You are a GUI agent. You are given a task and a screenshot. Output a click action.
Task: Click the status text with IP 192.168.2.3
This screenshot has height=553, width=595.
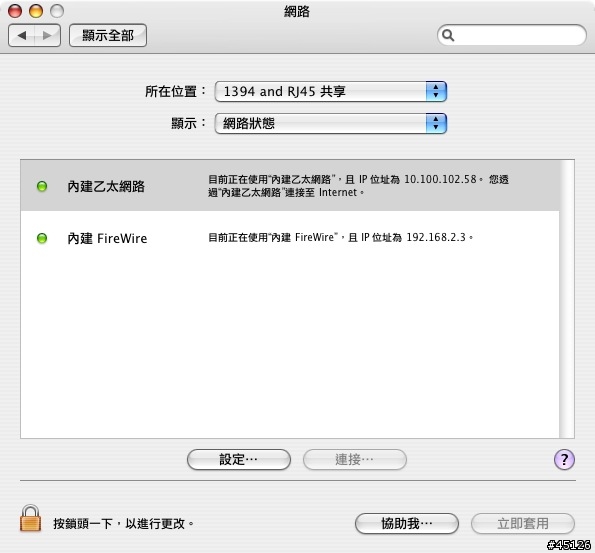pos(340,238)
